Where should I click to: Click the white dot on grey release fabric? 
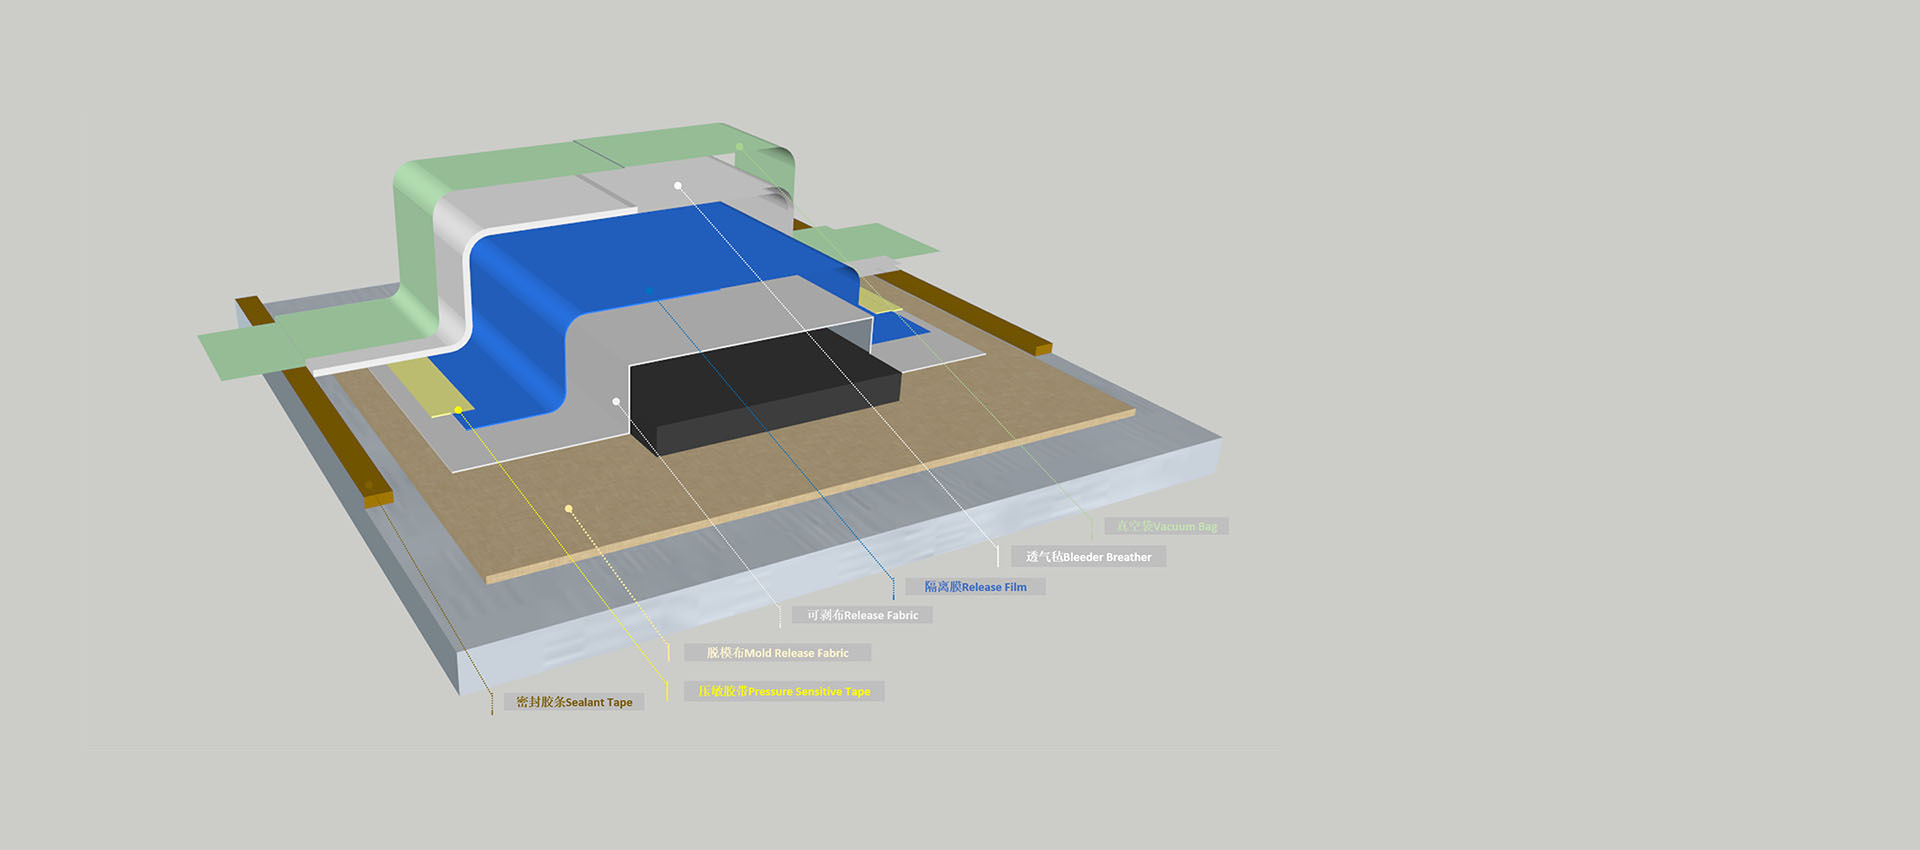pos(616,401)
